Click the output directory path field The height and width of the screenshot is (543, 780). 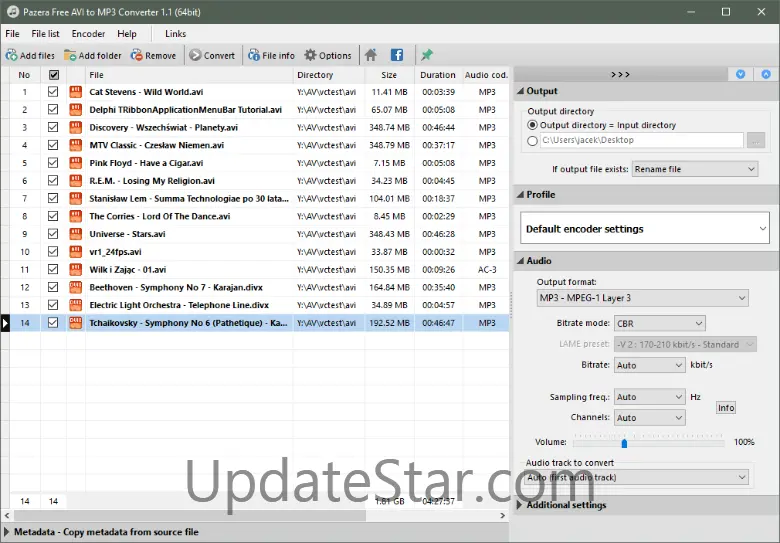642,141
